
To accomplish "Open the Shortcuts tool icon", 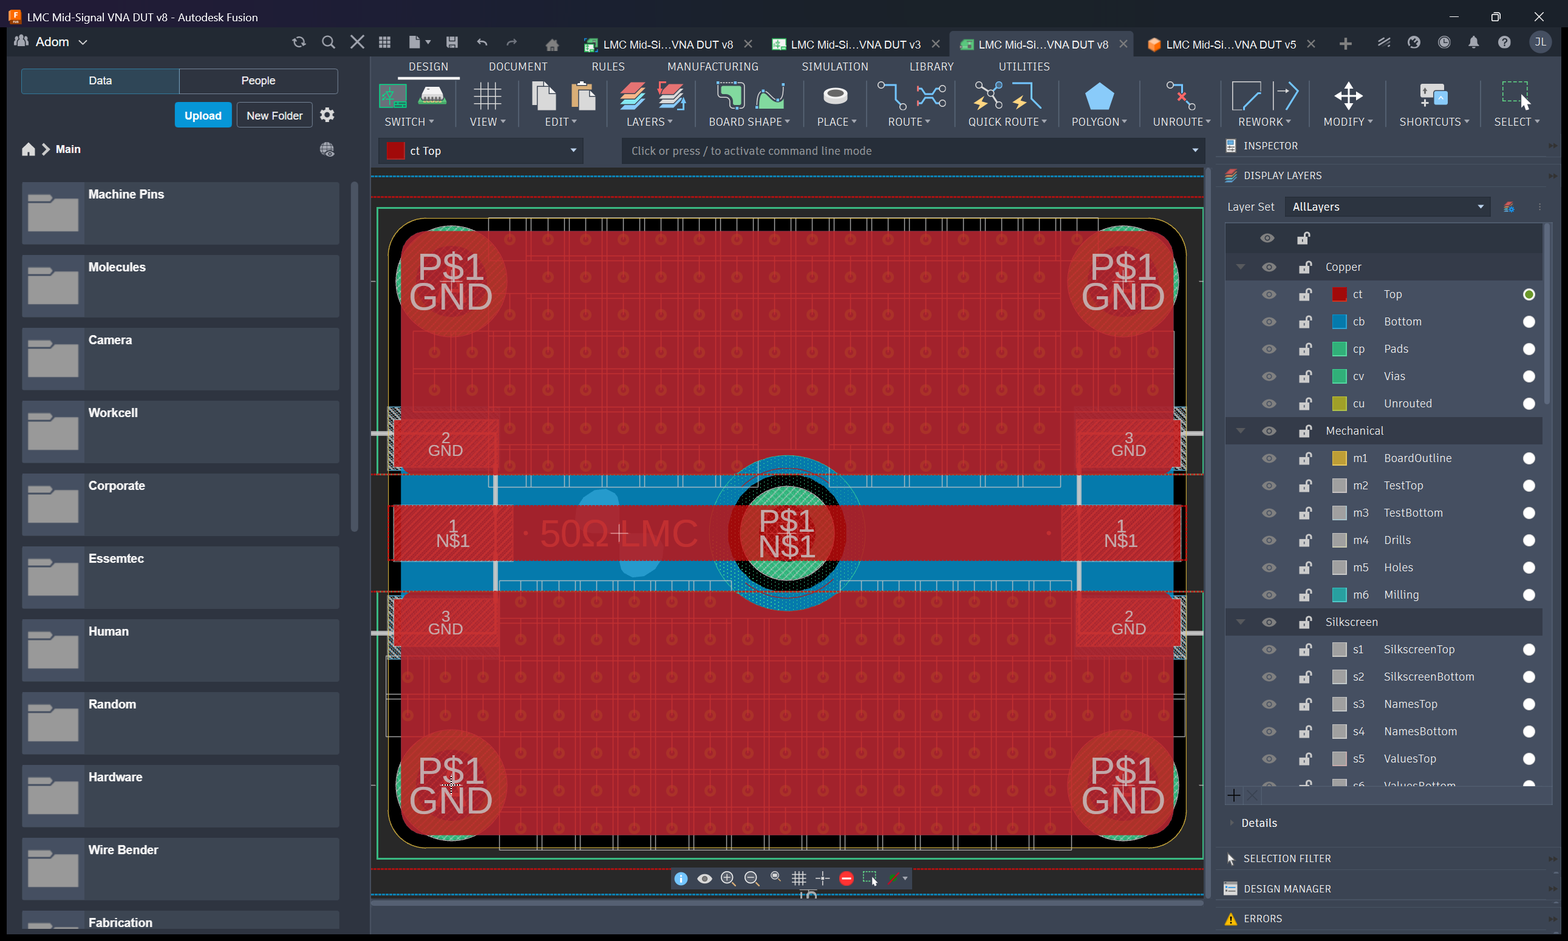I will [1433, 97].
